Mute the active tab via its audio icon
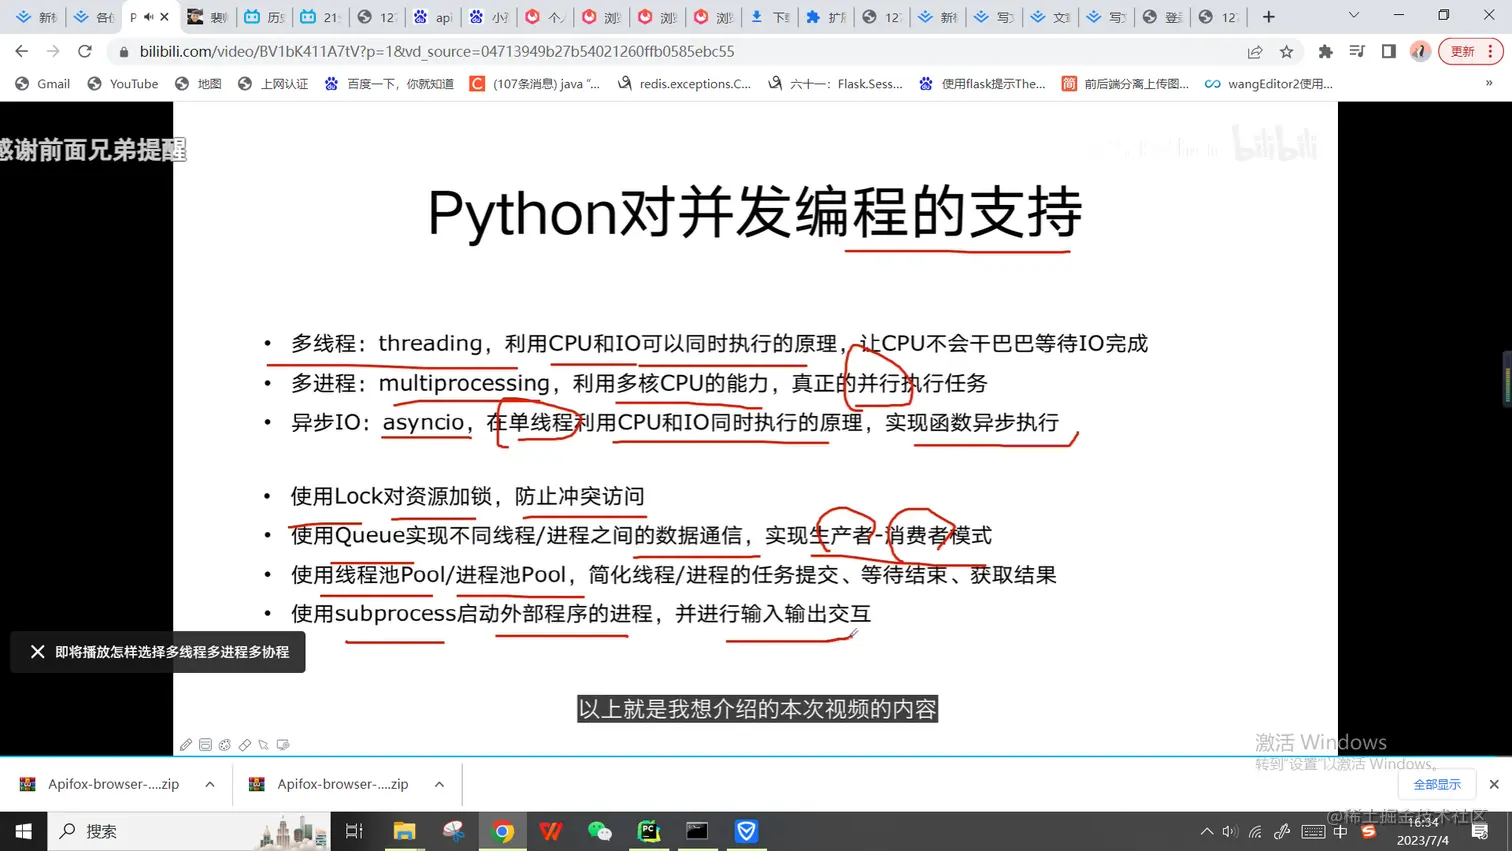This screenshot has width=1512, height=851. [149, 17]
